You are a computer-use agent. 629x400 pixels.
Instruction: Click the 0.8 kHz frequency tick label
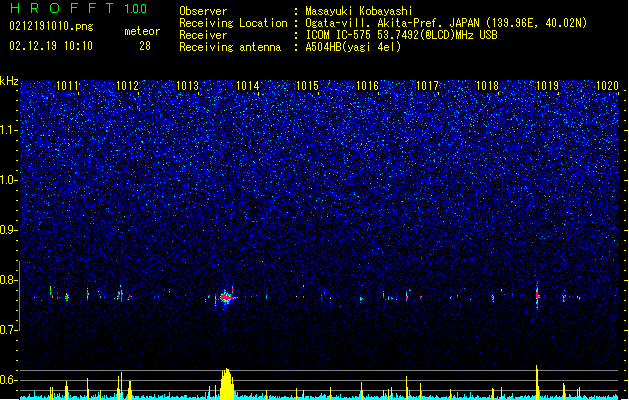tap(9, 280)
